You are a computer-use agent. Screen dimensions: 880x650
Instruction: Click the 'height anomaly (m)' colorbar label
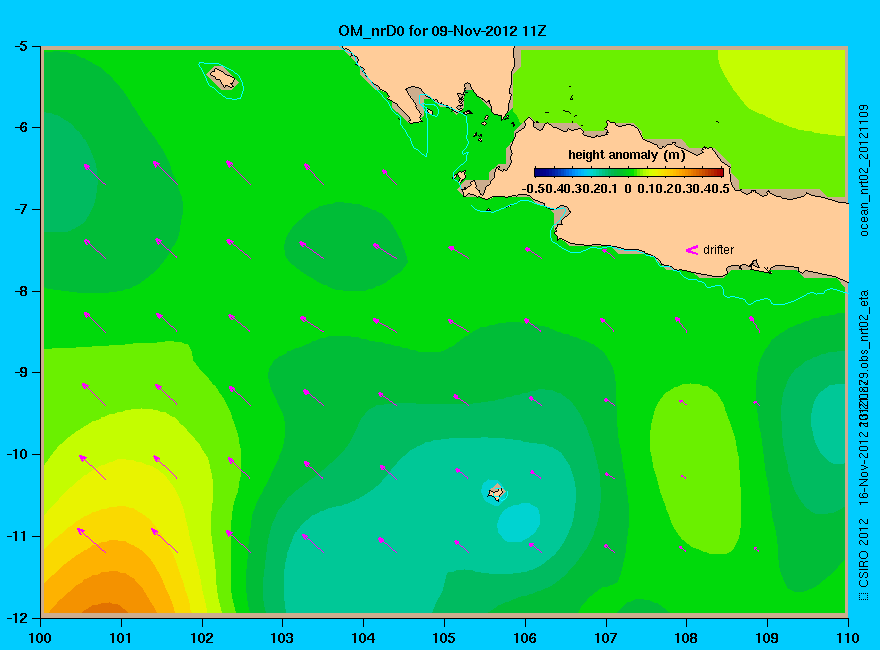tap(626, 155)
